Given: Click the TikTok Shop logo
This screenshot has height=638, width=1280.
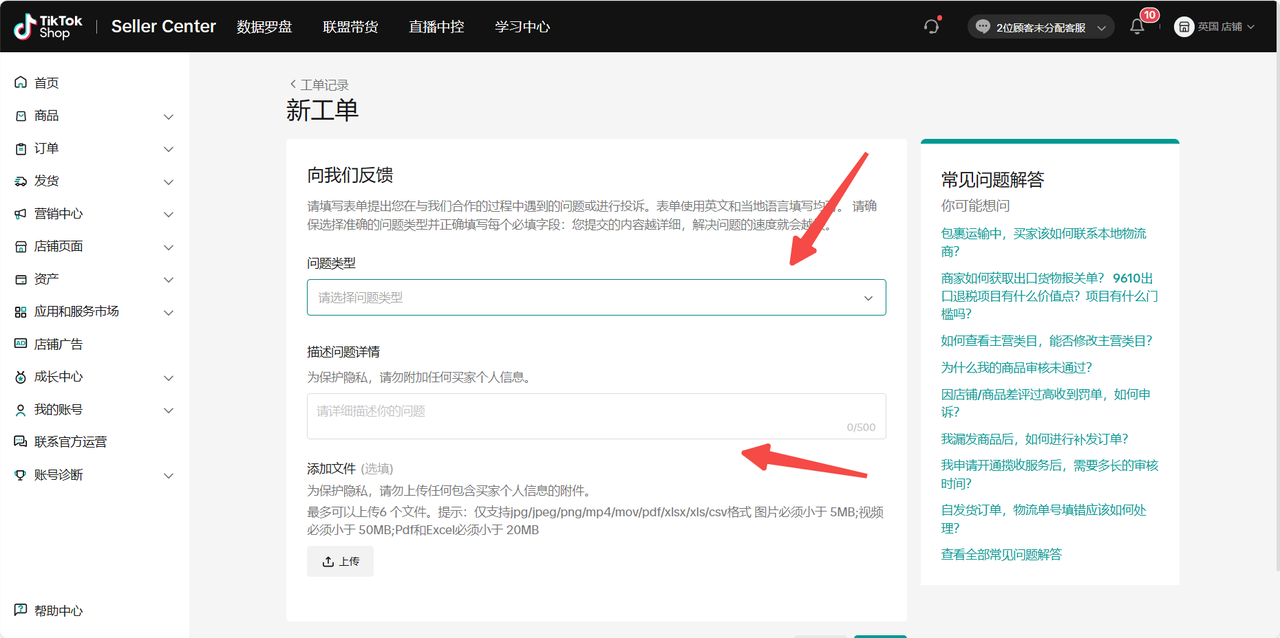Looking at the screenshot, I should click(x=48, y=27).
